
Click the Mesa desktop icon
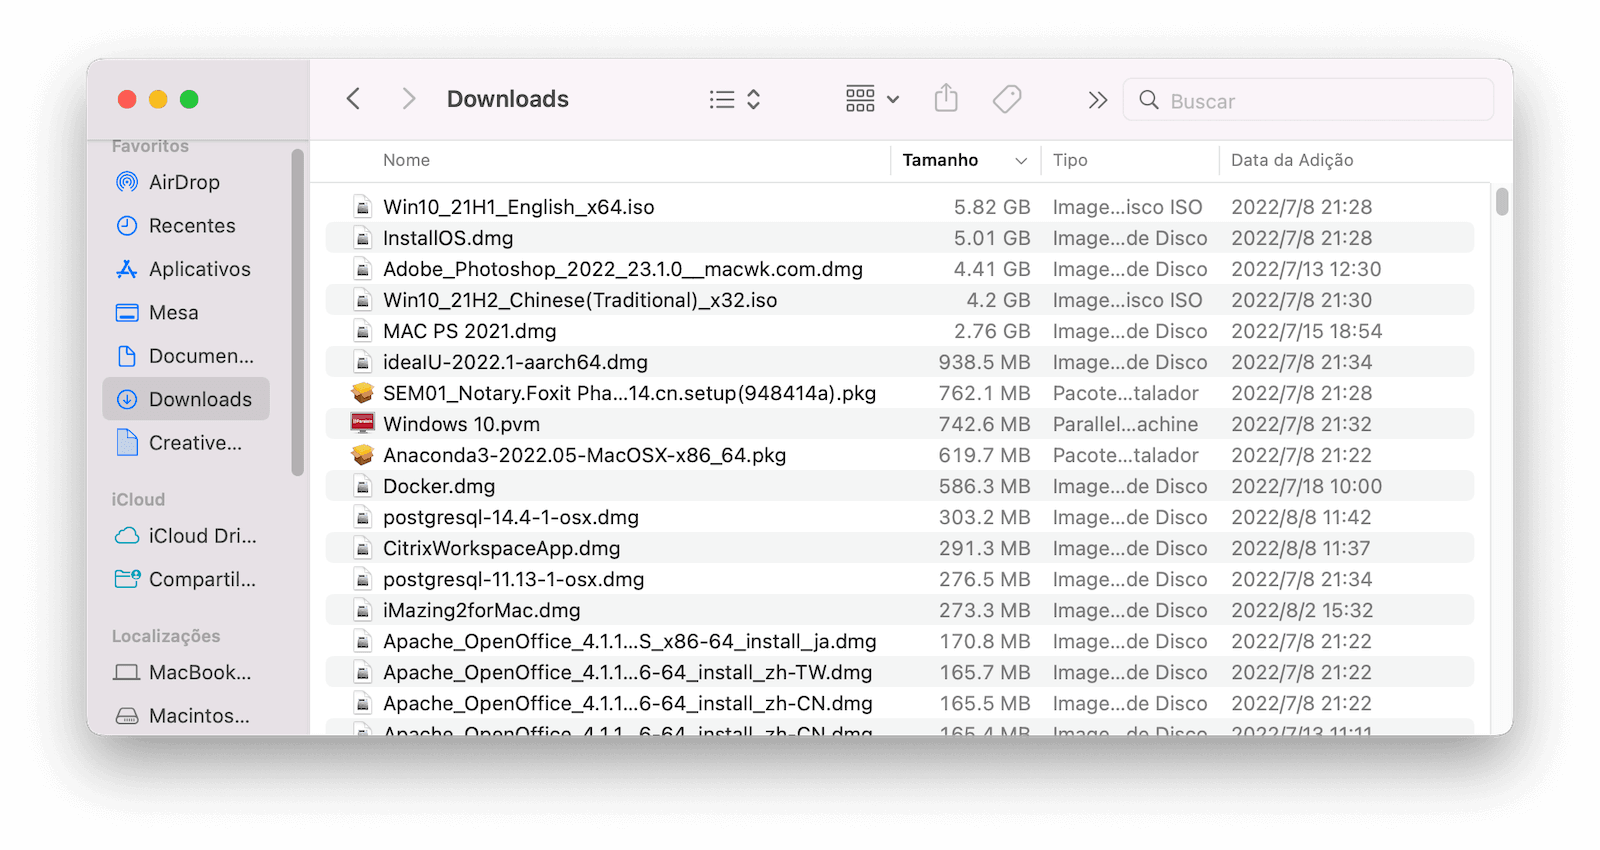127,313
